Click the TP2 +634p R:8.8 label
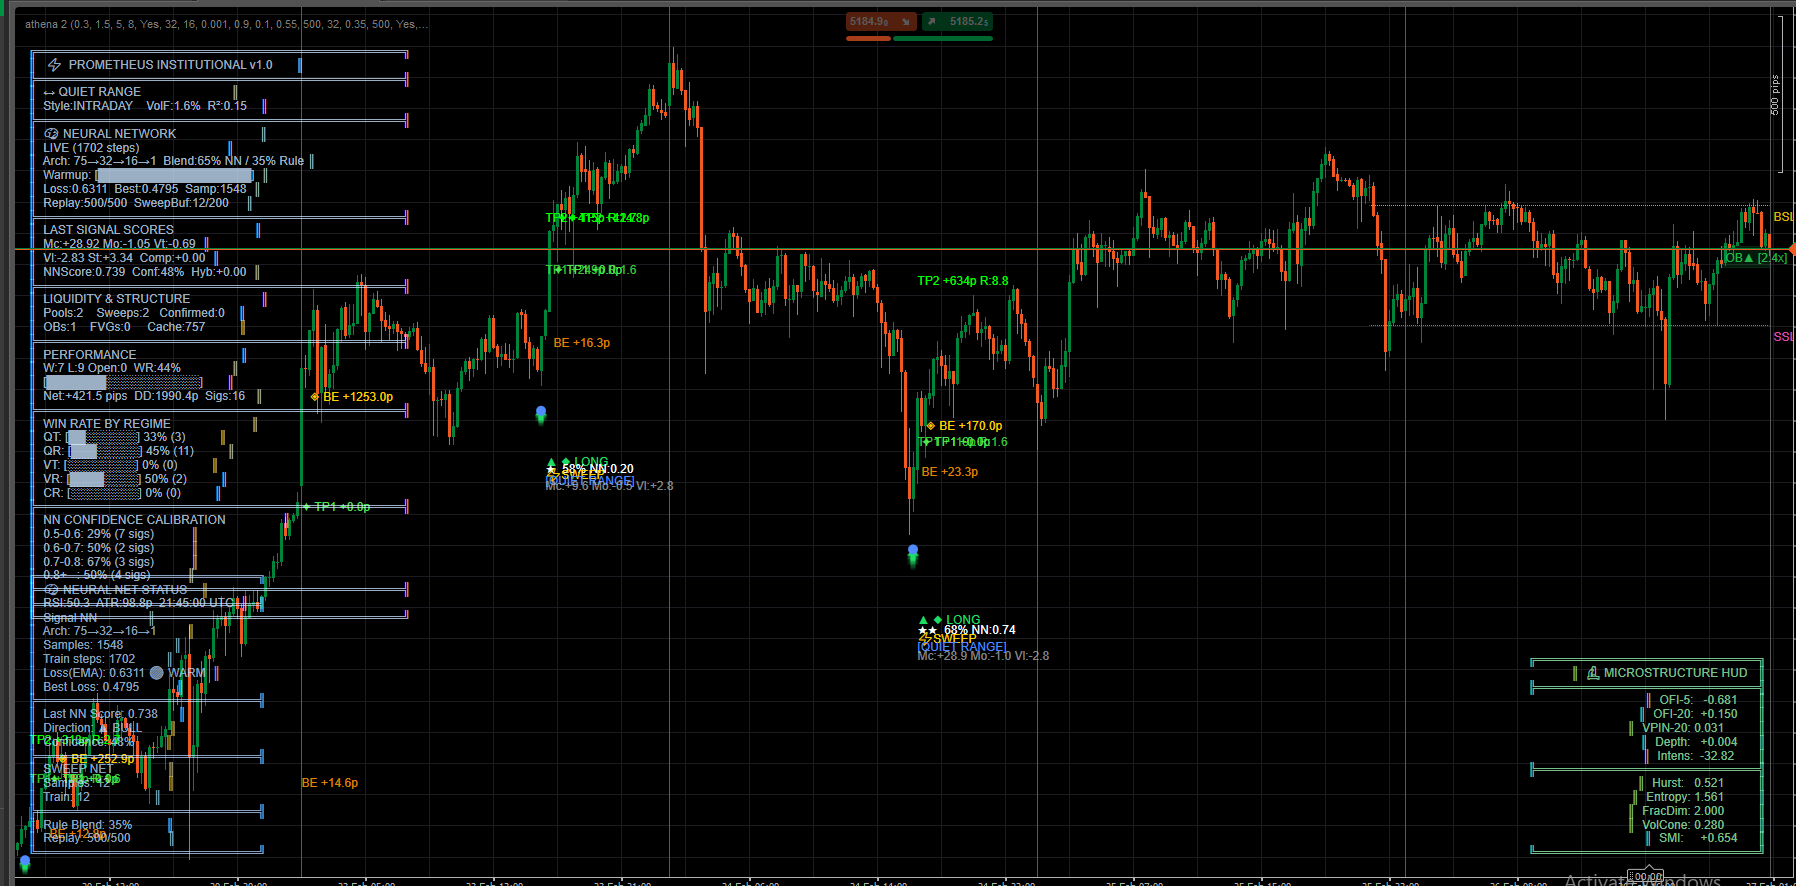1796x886 pixels. pyautogui.click(x=962, y=281)
